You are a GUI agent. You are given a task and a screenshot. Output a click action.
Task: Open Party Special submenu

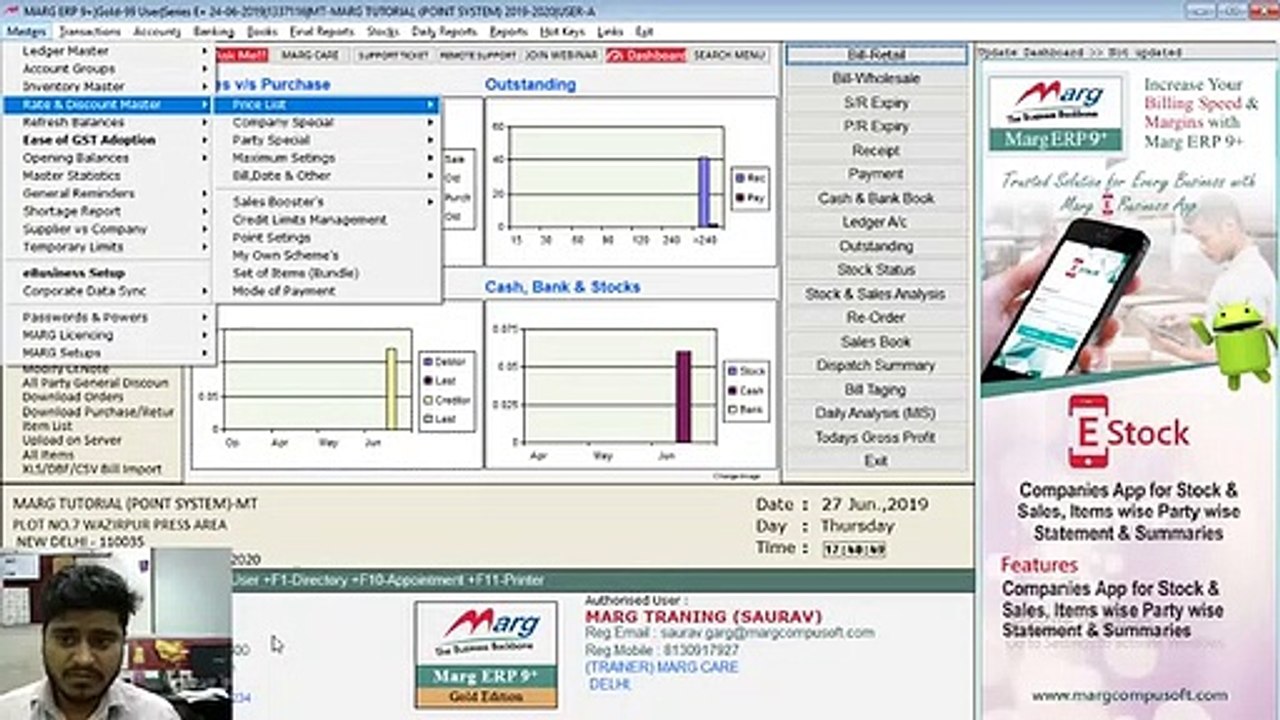coord(327,140)
